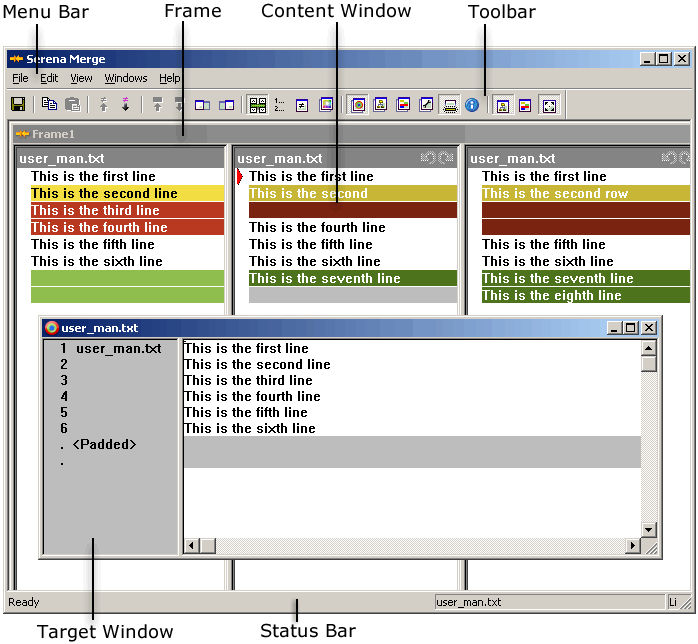Click the target window bullseye toolbar icon
This screenshot has width=698, height=644.
358,105
